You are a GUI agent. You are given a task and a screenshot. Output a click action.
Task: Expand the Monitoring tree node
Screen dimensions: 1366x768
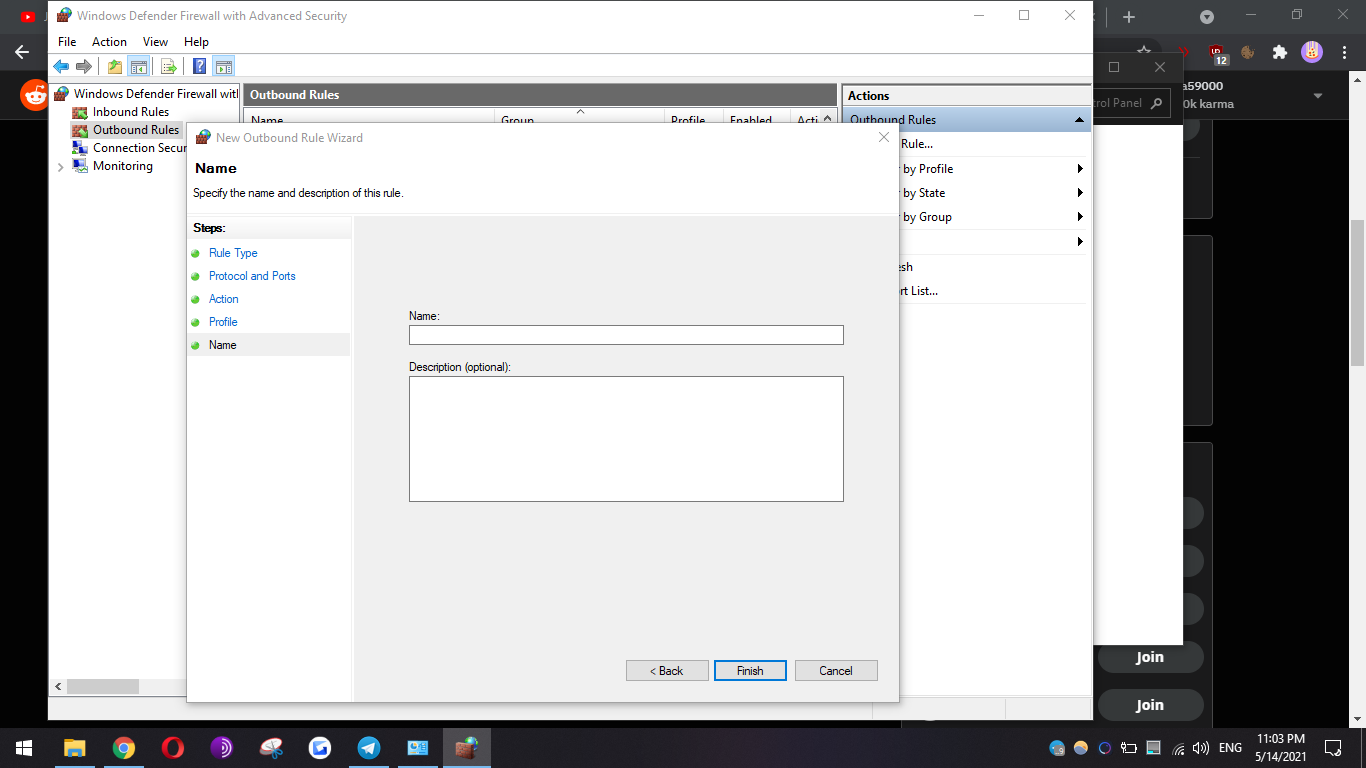click(61, 166)
